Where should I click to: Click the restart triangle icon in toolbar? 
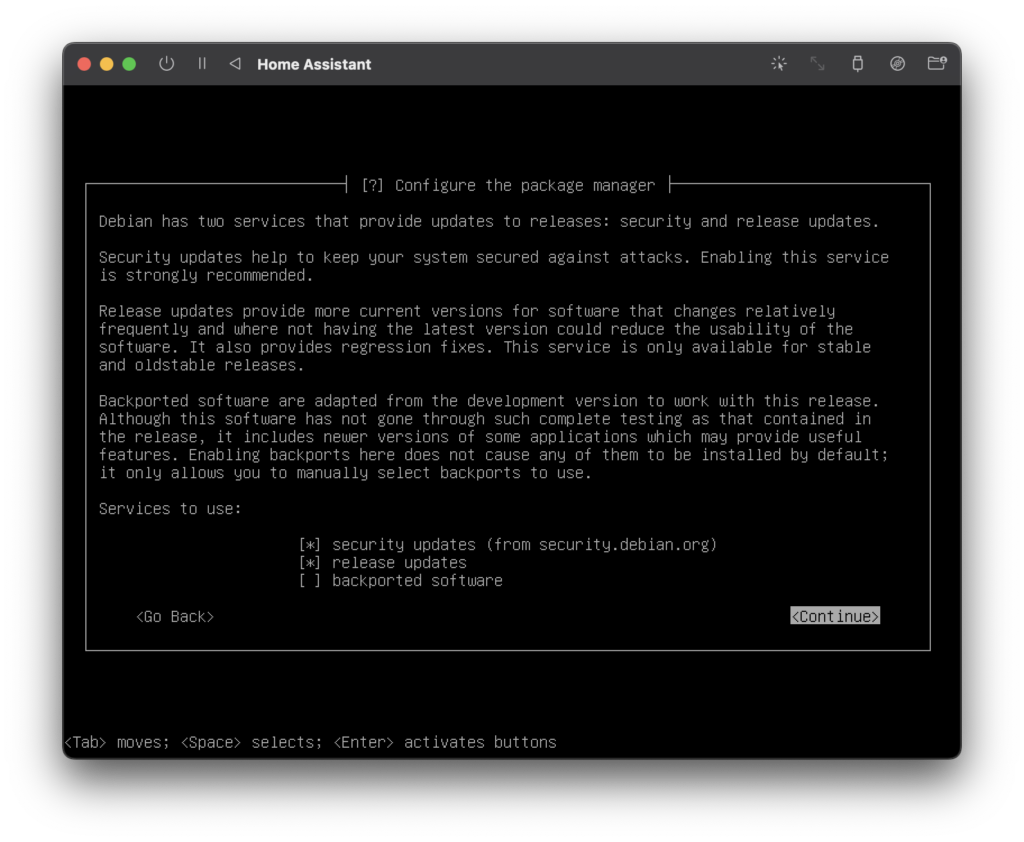[235, 63]
